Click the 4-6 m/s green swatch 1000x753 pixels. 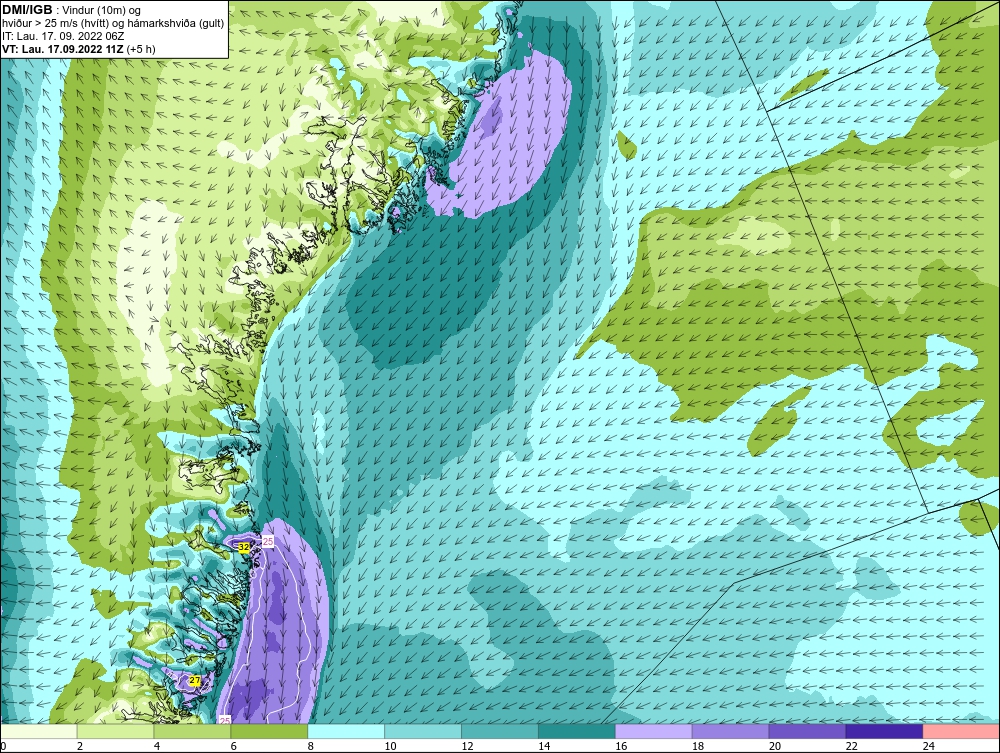pos(192,731)
